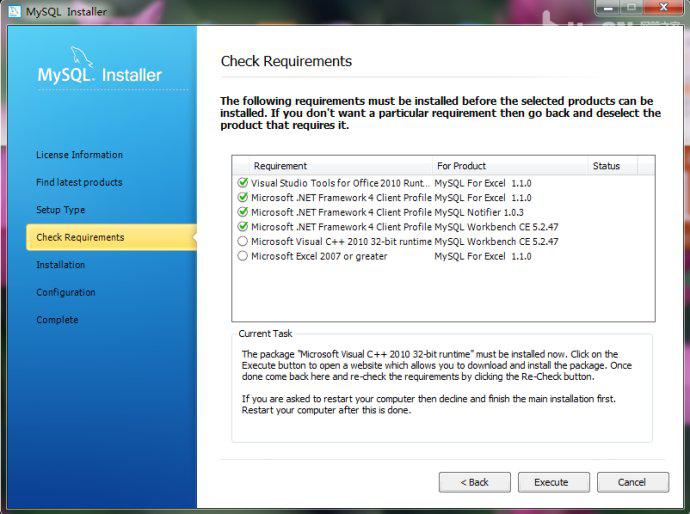Image resolution: width=690 pixels, height=514 pixels.
Task: Select the row 'Visual Studio Tools for Office 2010 Runt...'
Action: pos(443,183)
